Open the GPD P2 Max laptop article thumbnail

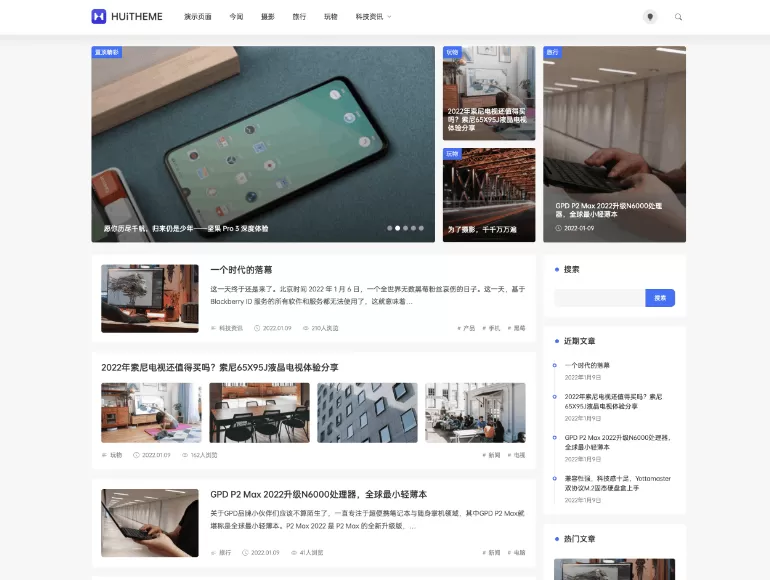point(150,523)
